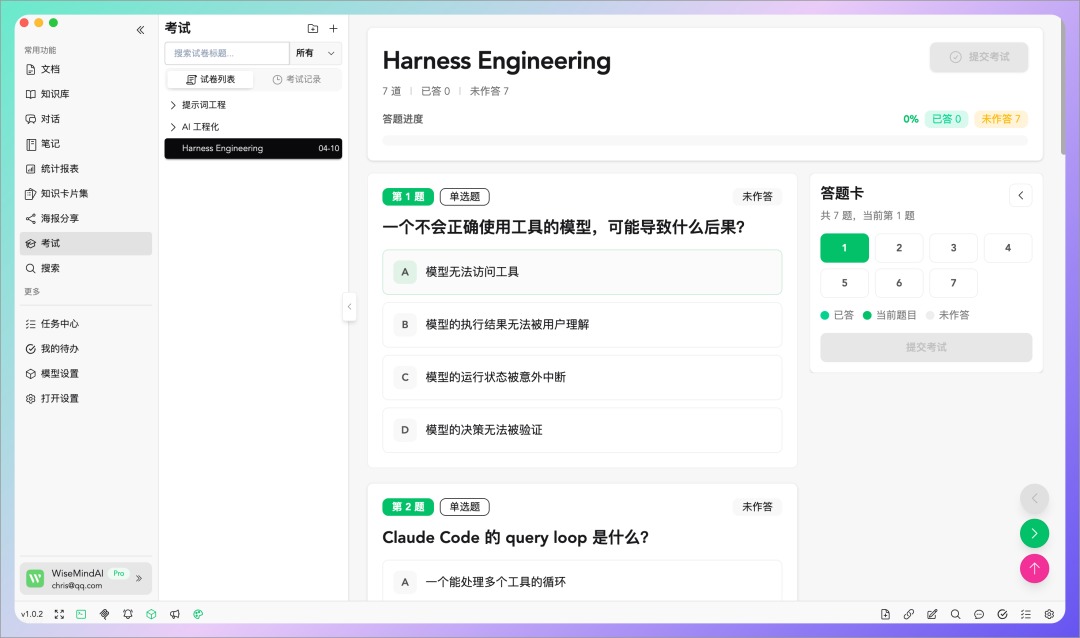Click the new AI document icon bottom right

click(886, 615)
